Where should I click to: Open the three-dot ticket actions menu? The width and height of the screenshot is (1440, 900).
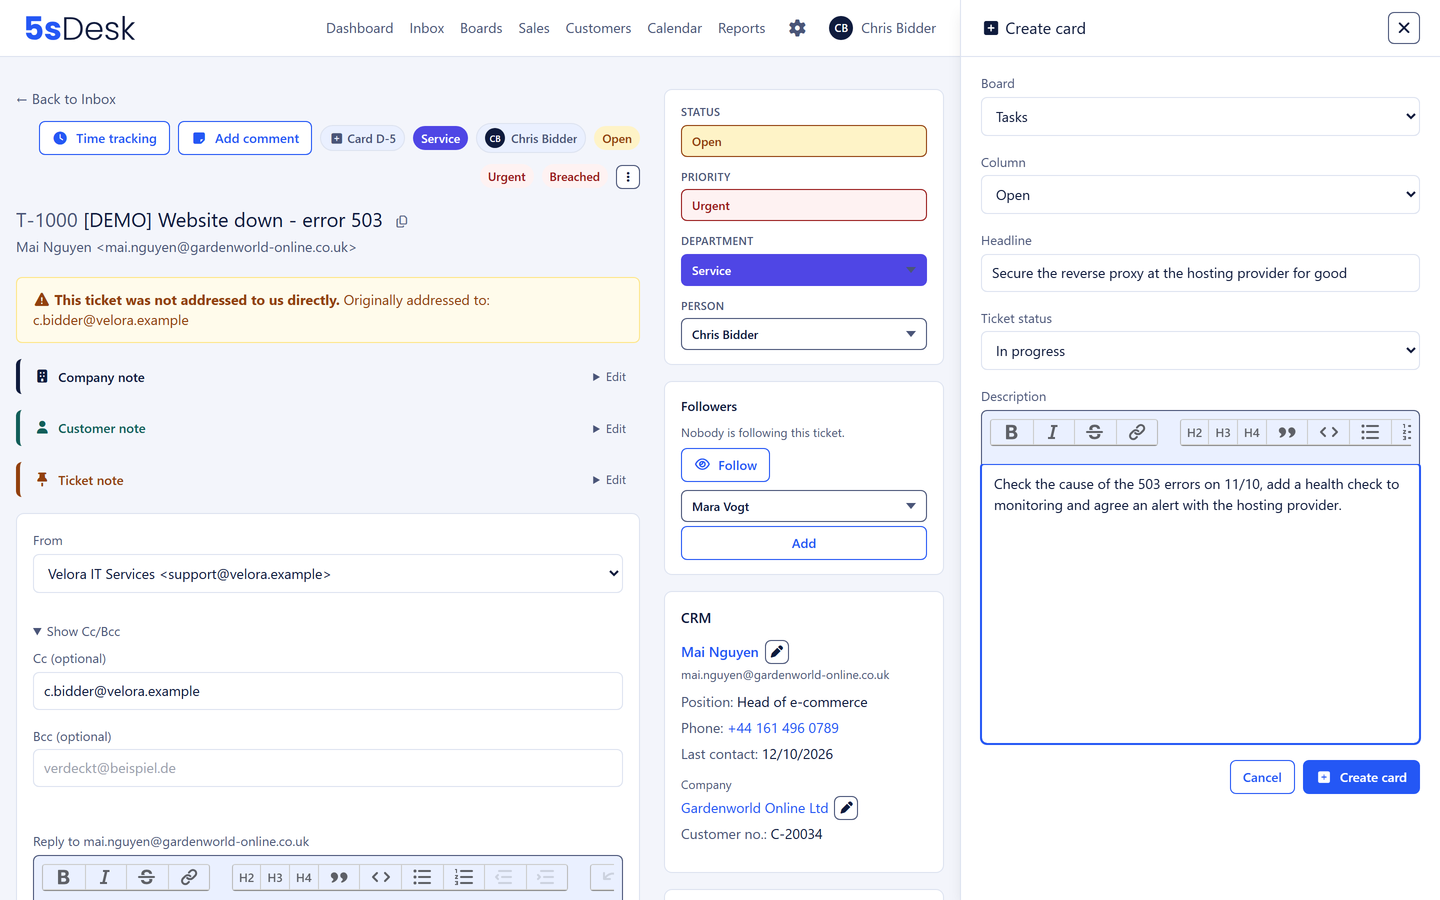pos(628,177)
